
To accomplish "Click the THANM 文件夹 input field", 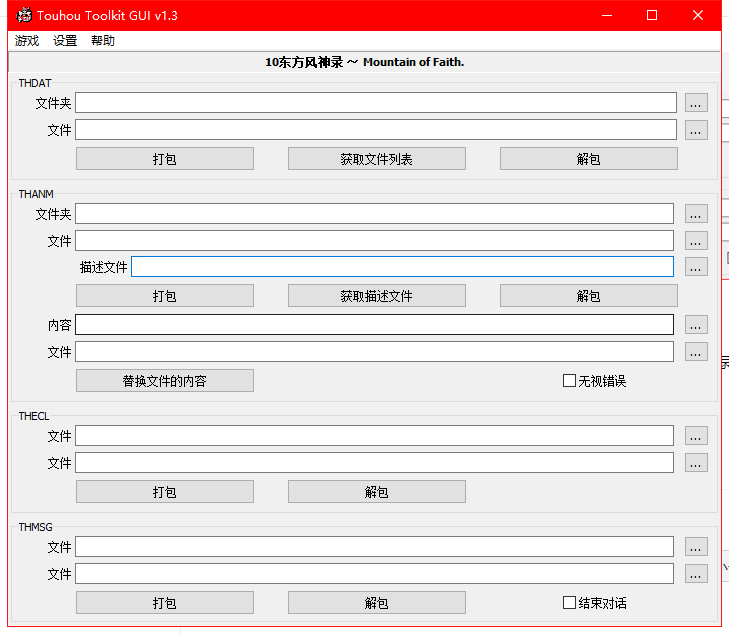I will coord(374,214).
